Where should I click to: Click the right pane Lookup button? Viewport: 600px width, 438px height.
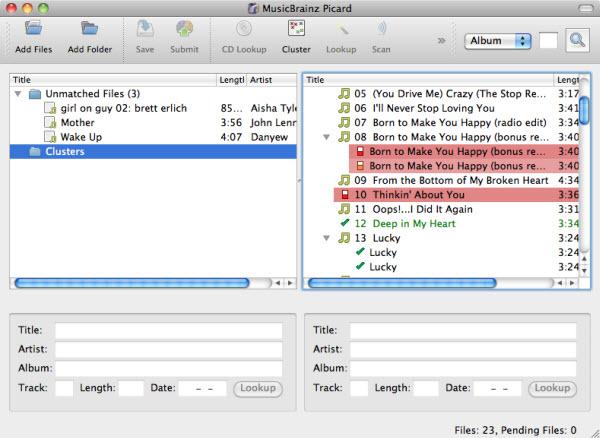[552, 388]
